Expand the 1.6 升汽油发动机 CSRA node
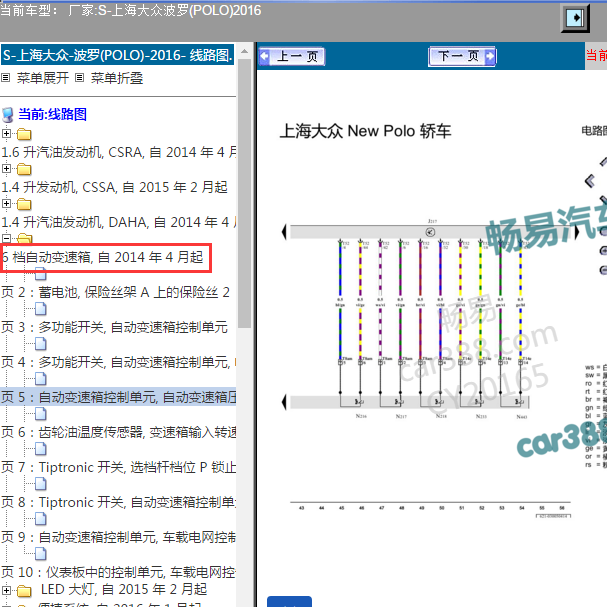607x607 pixels. 6,134
